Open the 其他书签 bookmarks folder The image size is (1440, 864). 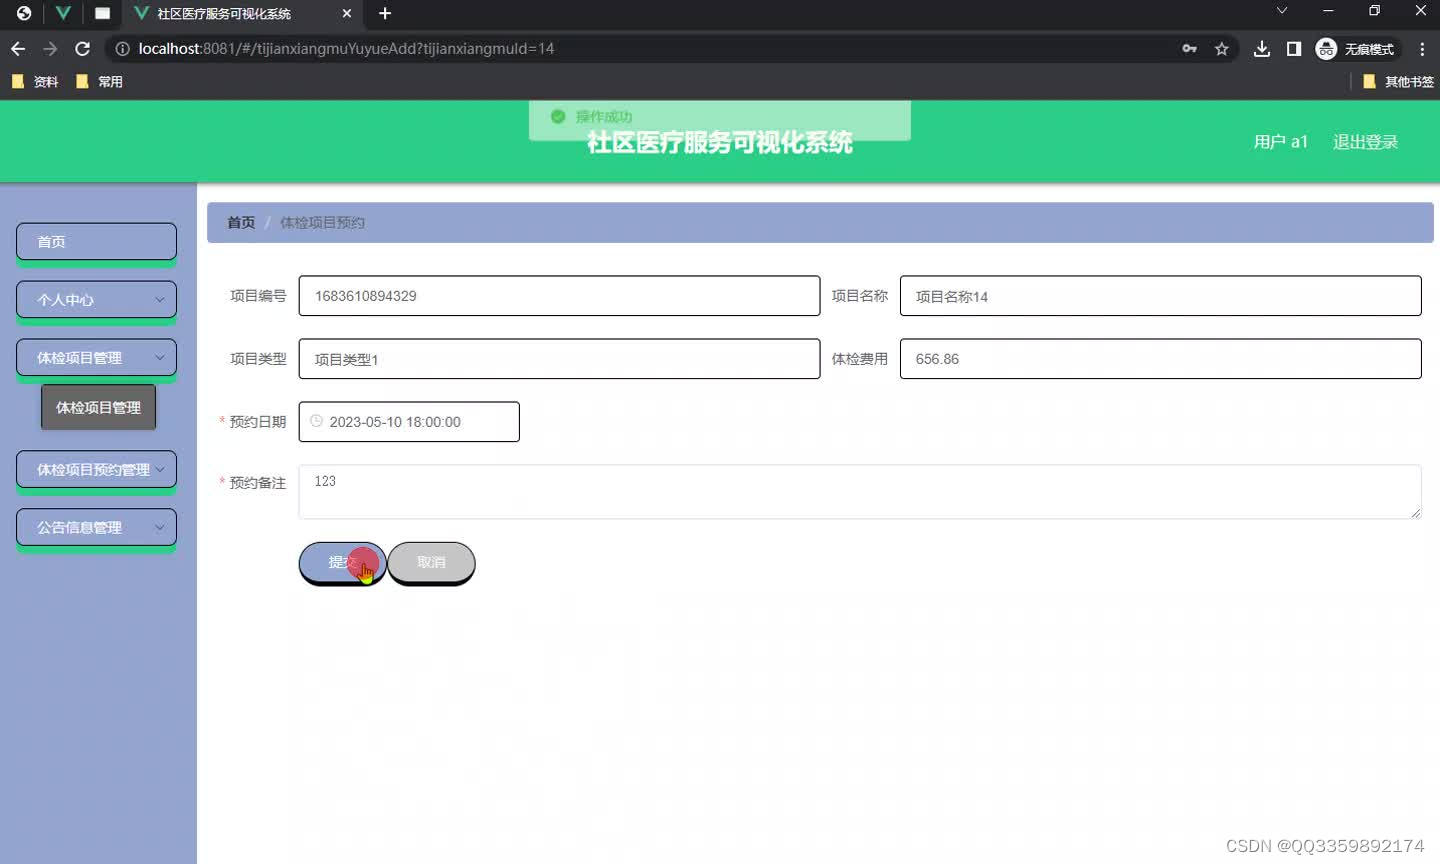[1398, 82]
